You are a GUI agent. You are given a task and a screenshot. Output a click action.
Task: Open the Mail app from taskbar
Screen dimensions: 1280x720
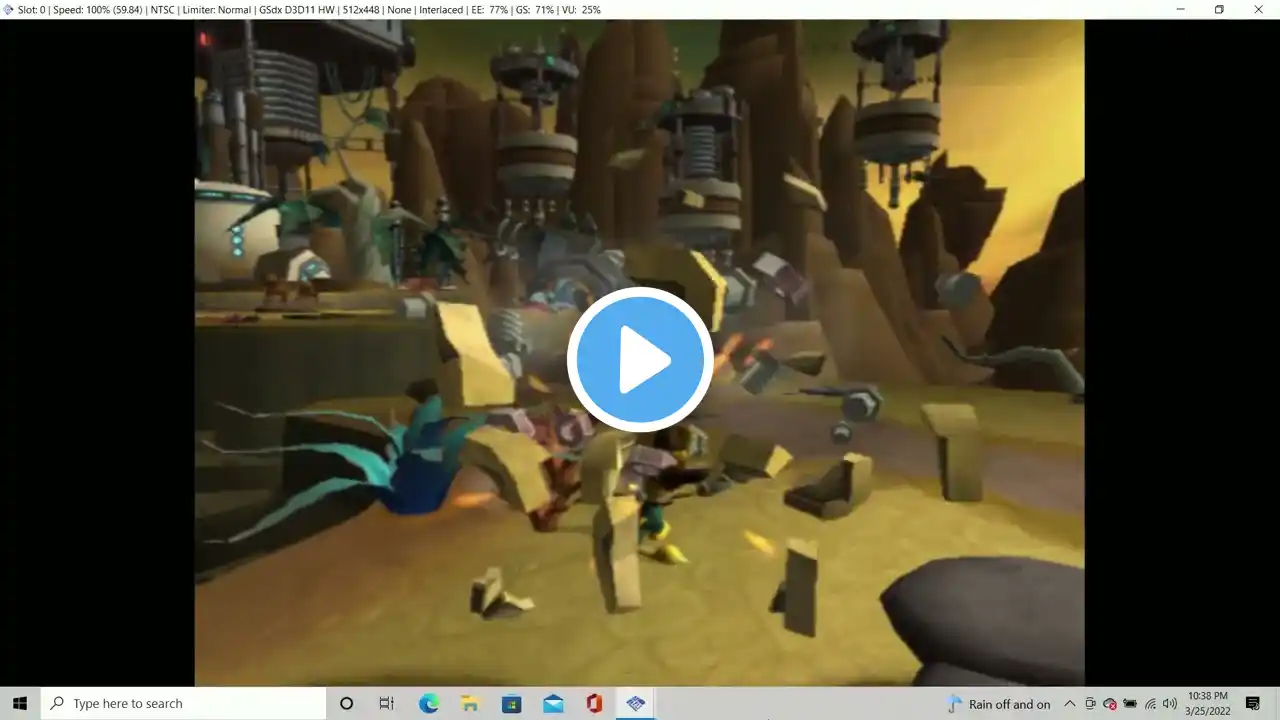click(x=553, y=704)
